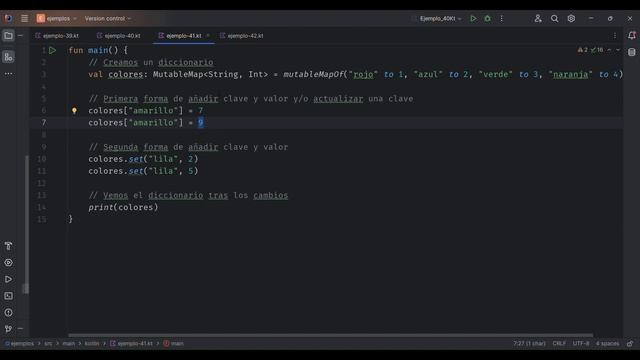Click the left panel vertical scrollbar
The width and height of the screenshot is (640, 360).
[26, 224]
